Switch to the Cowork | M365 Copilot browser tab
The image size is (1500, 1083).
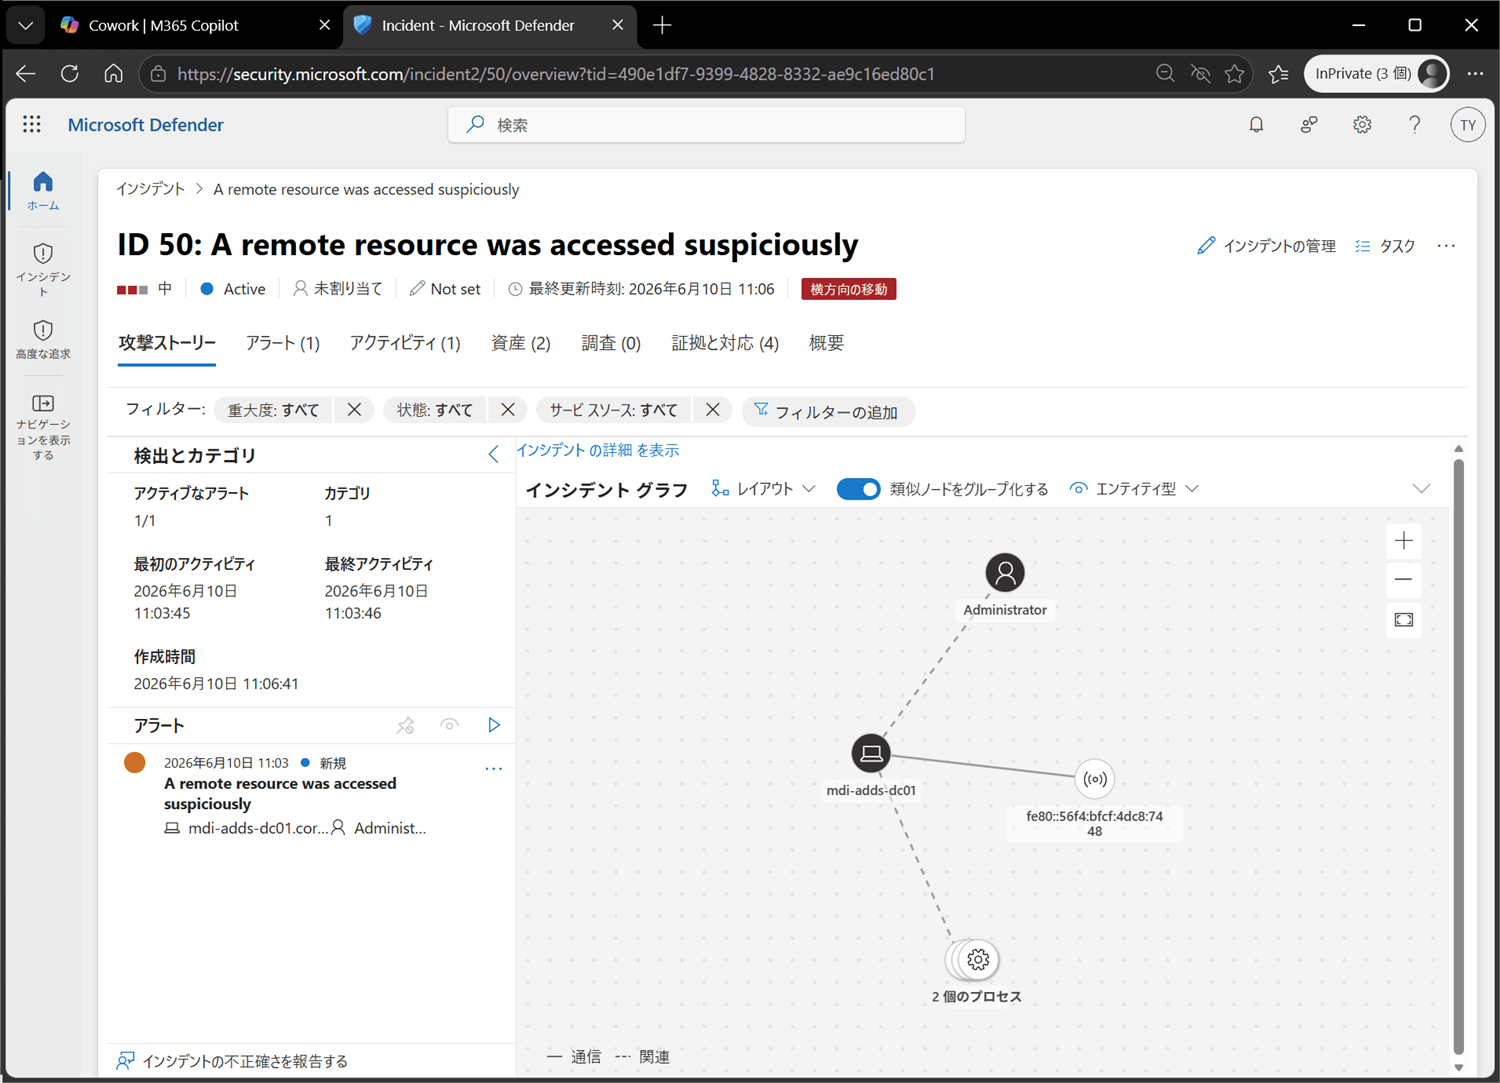pyautogui.click(x=194, y=25)
